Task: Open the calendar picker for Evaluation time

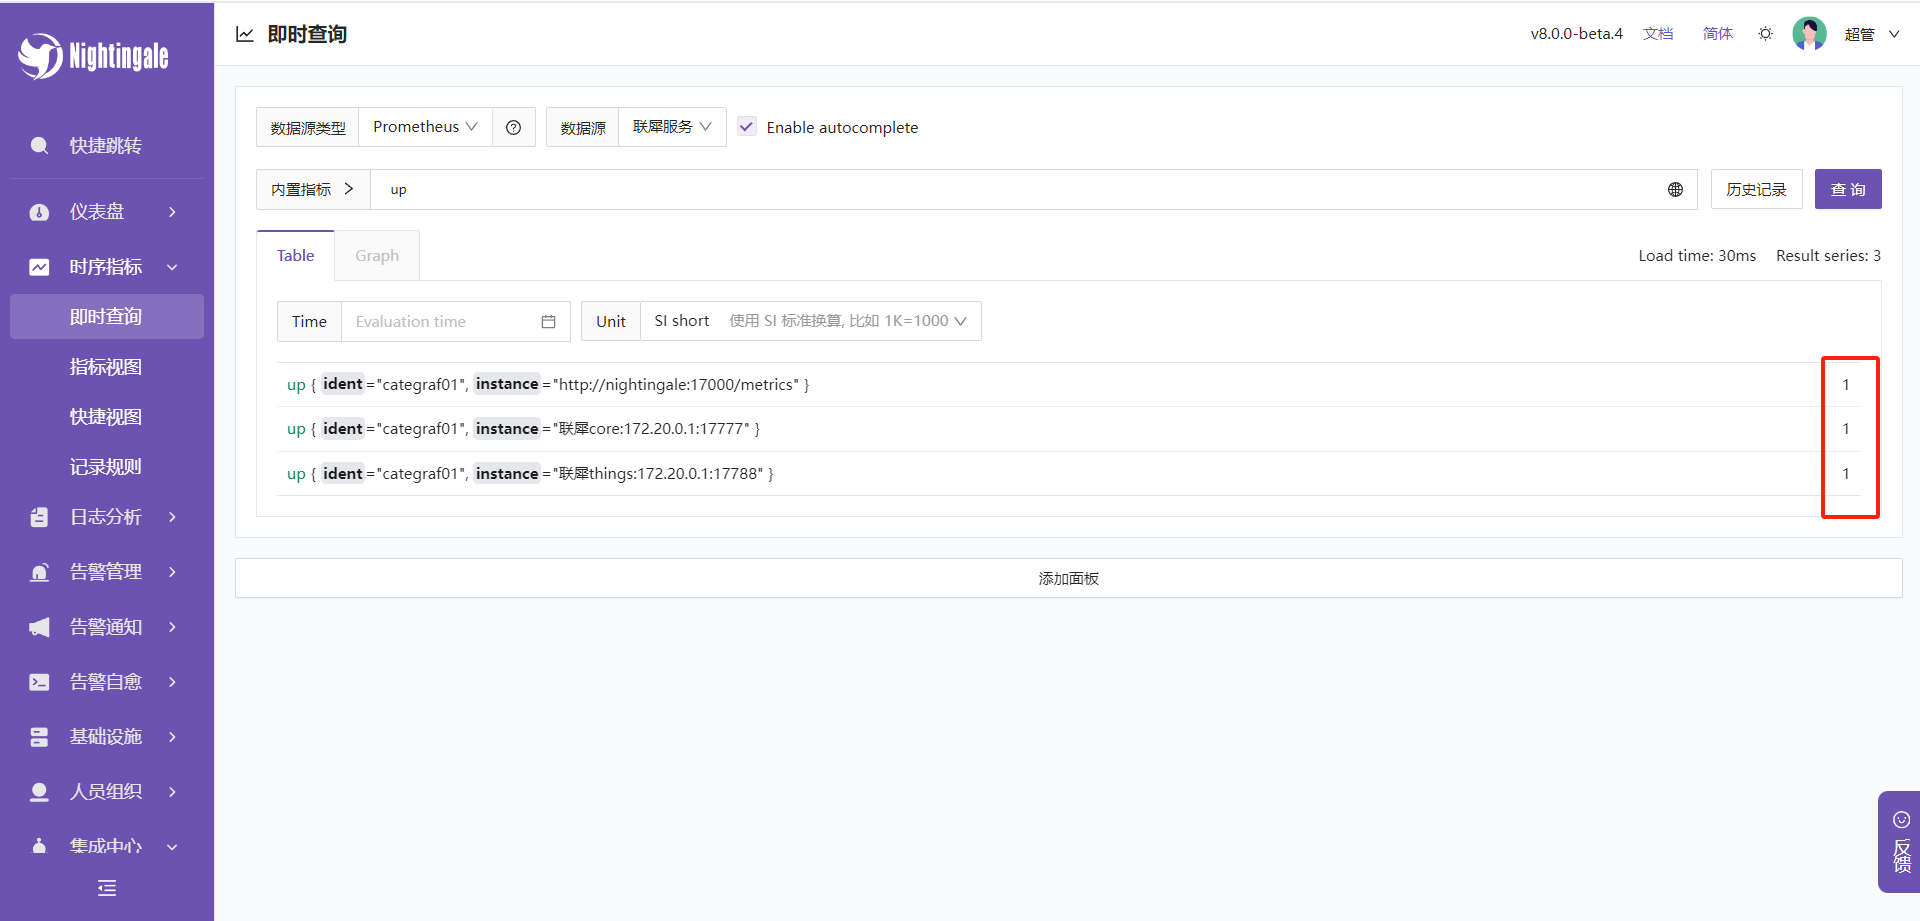Action: [548, 322]
